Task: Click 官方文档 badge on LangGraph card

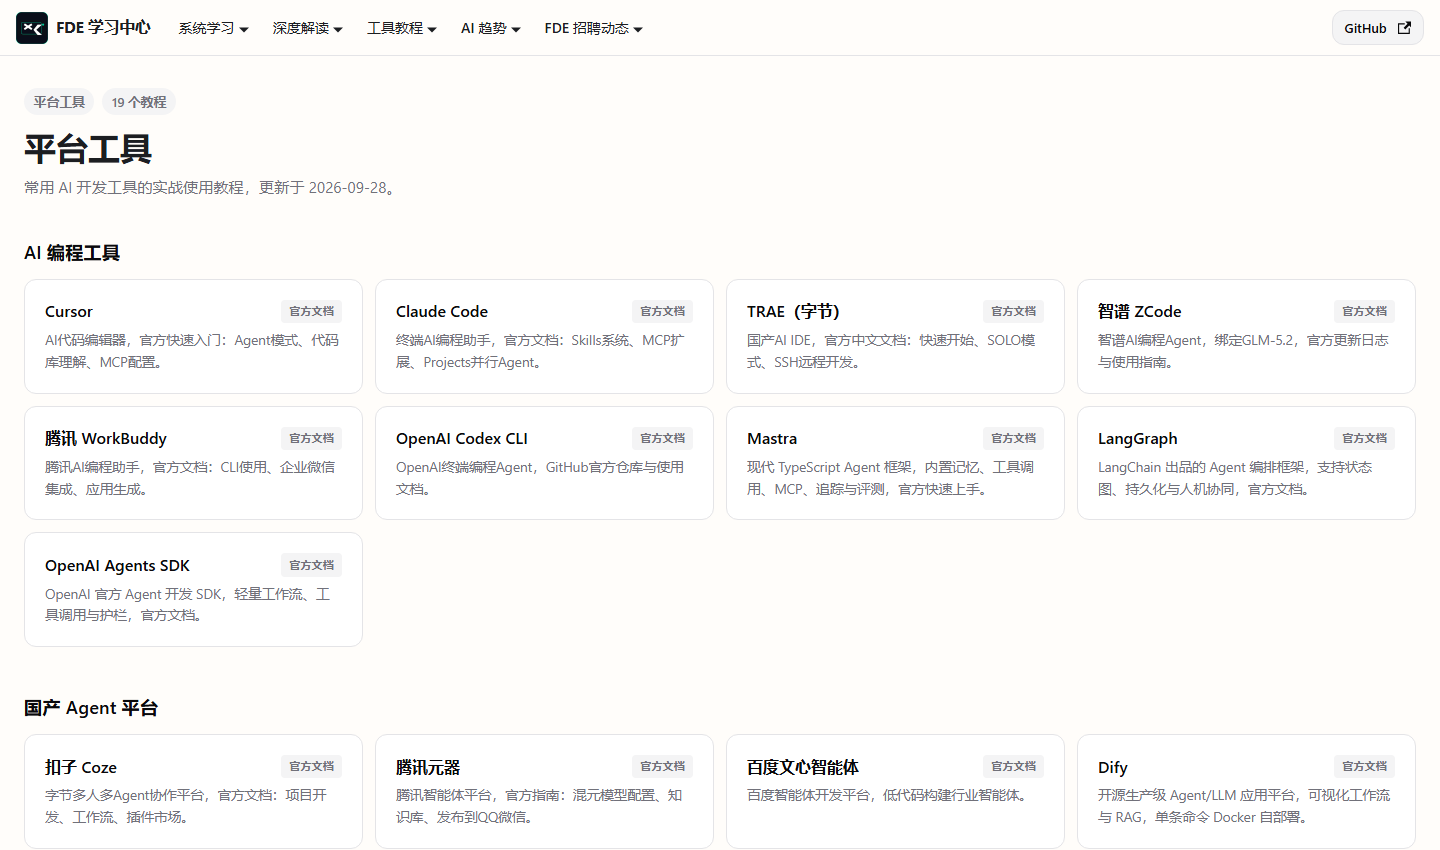Action: click(x=1365, y=438)
